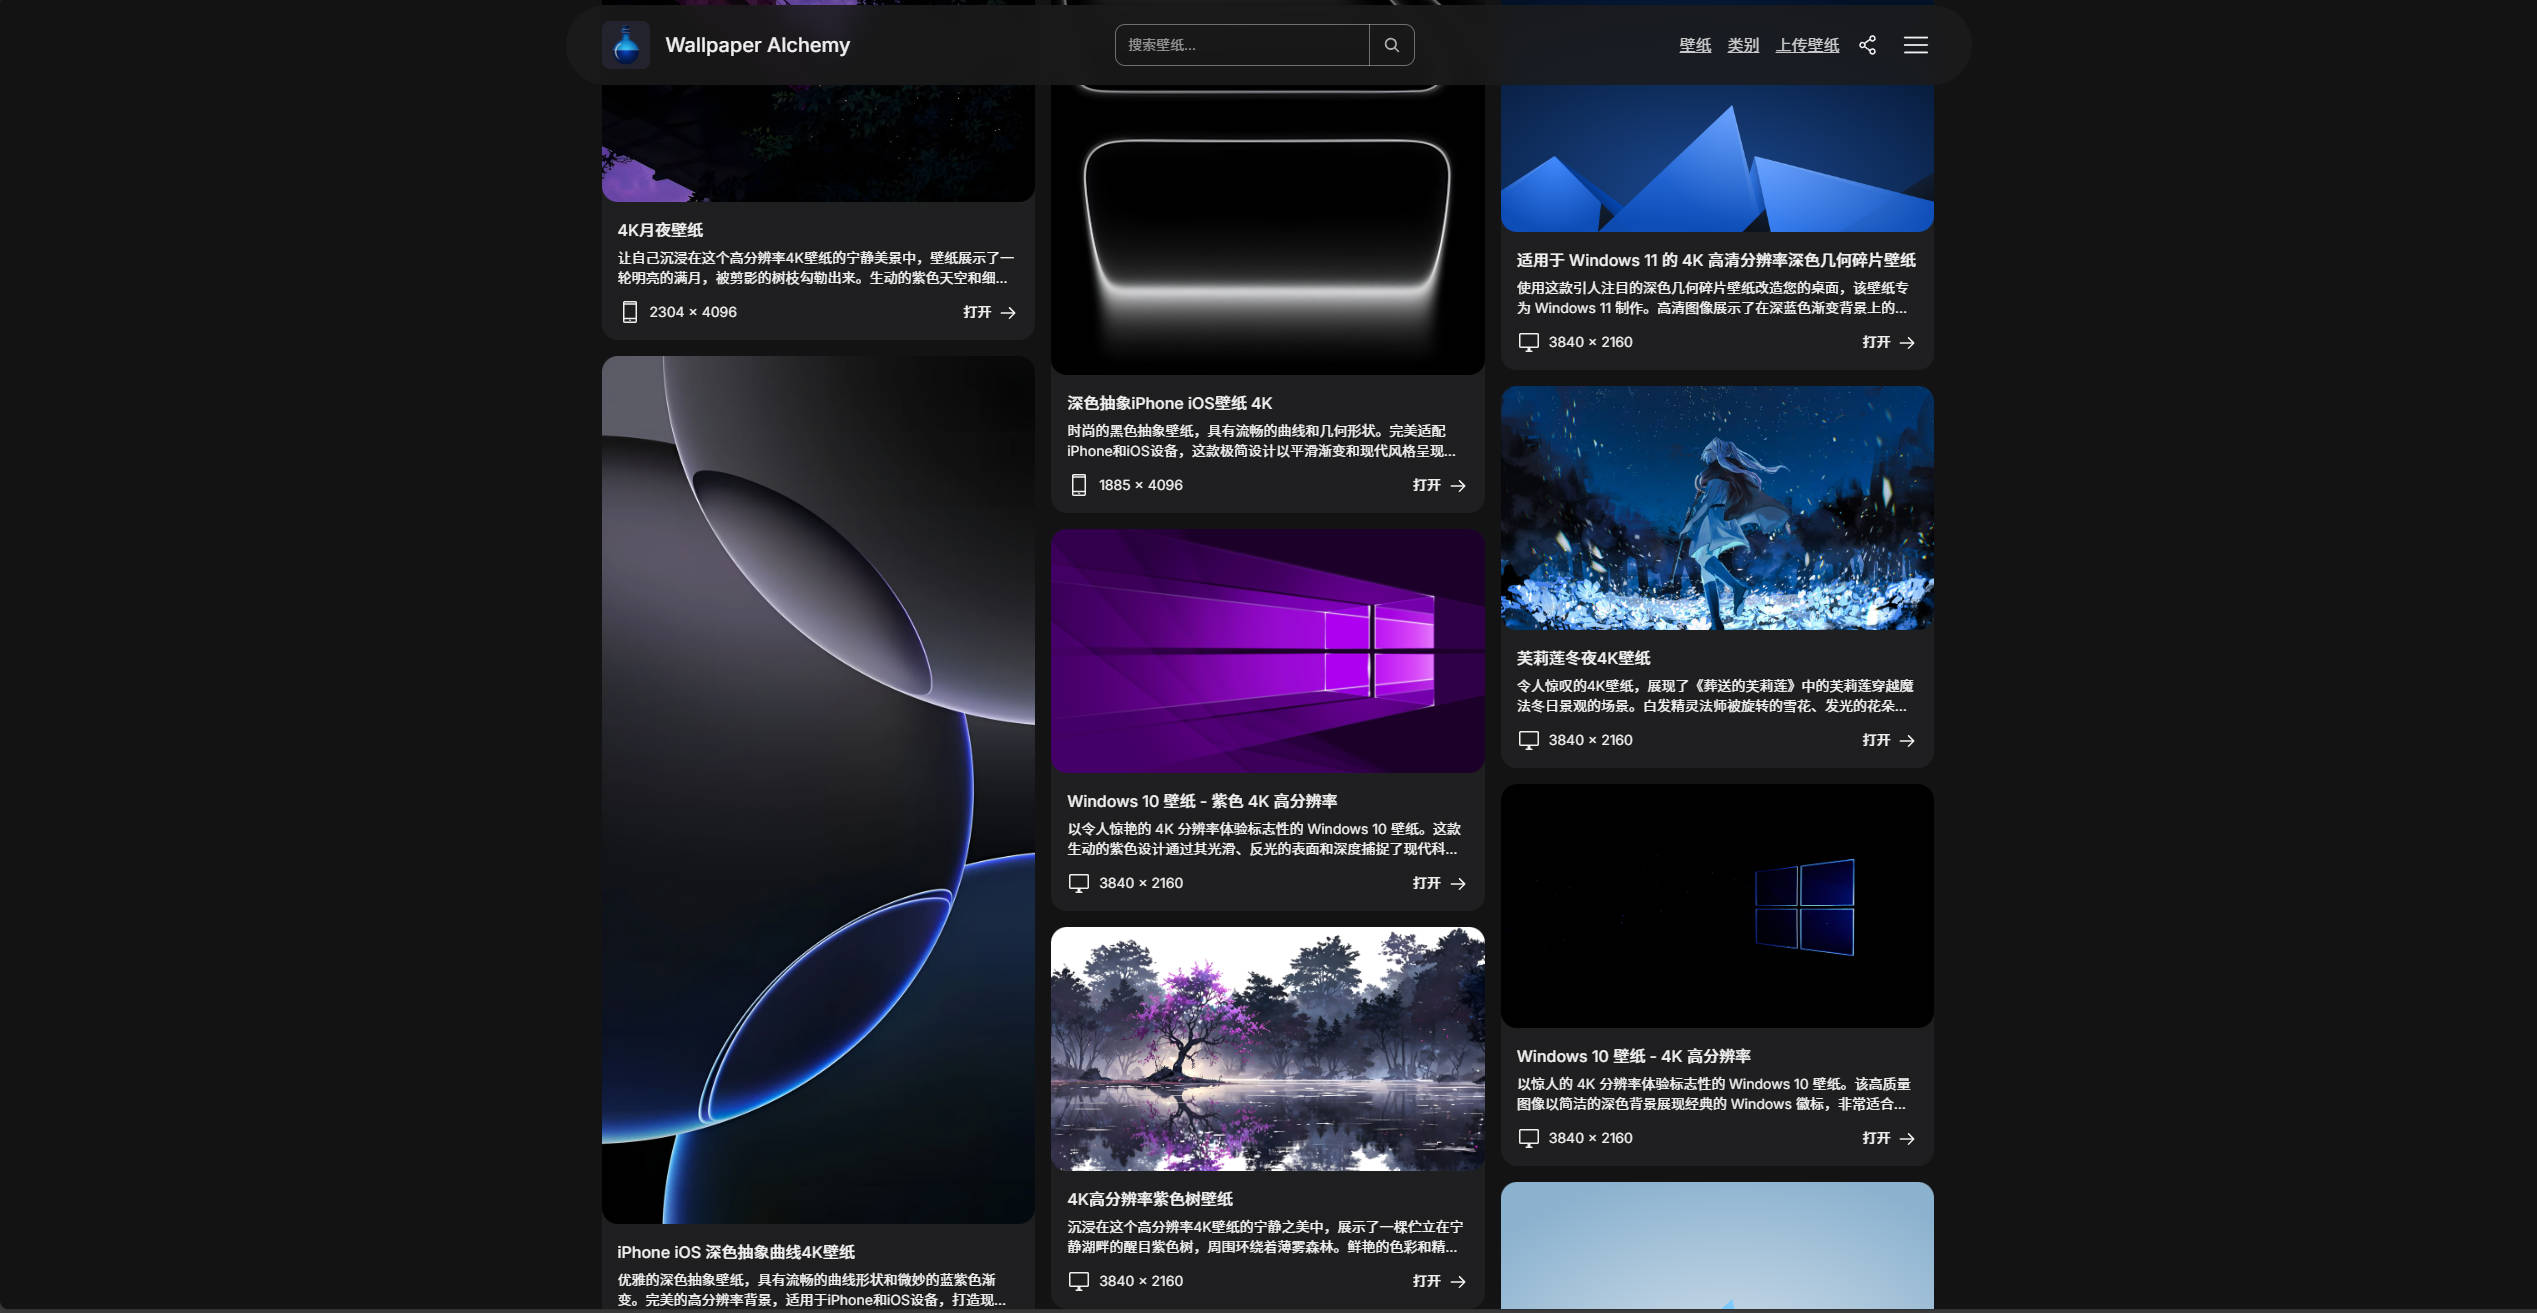Click description starting 时尚的黑色抽象壁纸
This screenshot has width=2537, height=1313.
(1262, 441)
